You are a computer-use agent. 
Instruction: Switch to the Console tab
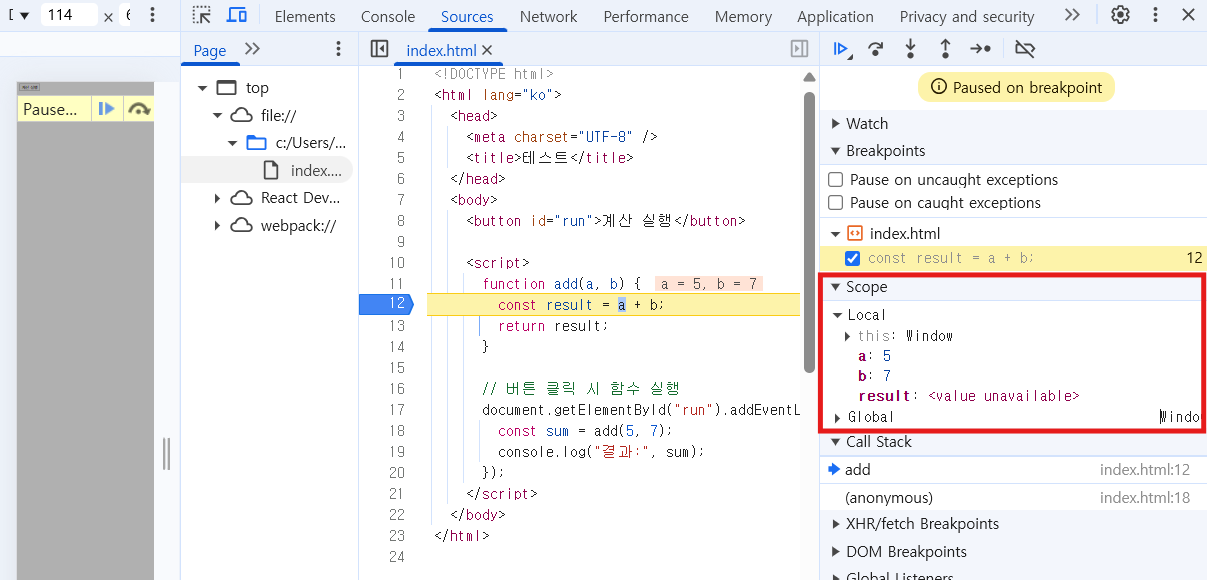pos(388,17)
